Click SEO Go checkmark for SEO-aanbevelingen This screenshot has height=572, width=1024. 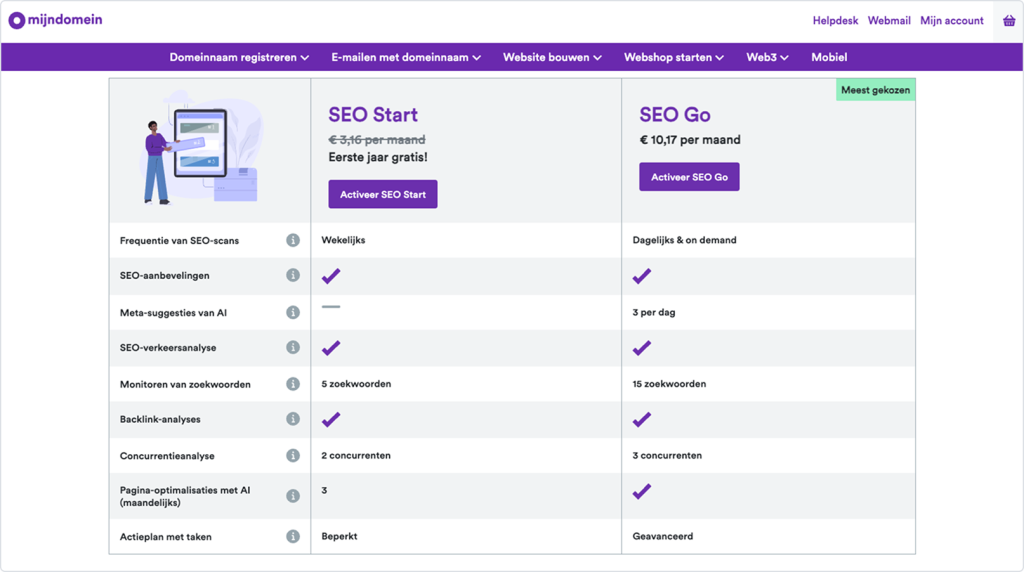click(642, 276)
